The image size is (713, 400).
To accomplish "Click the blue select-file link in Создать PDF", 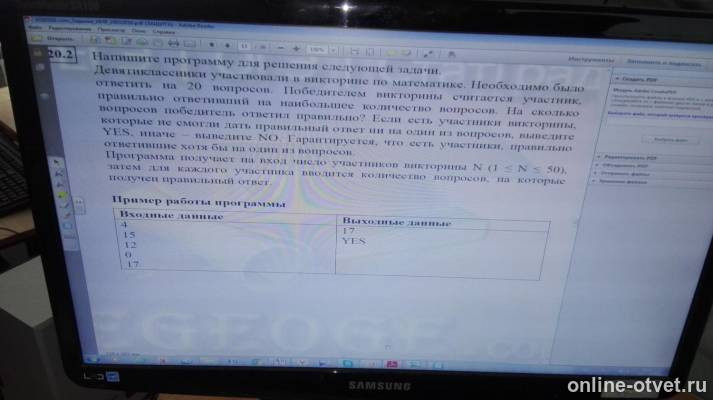I will point(659,115).
